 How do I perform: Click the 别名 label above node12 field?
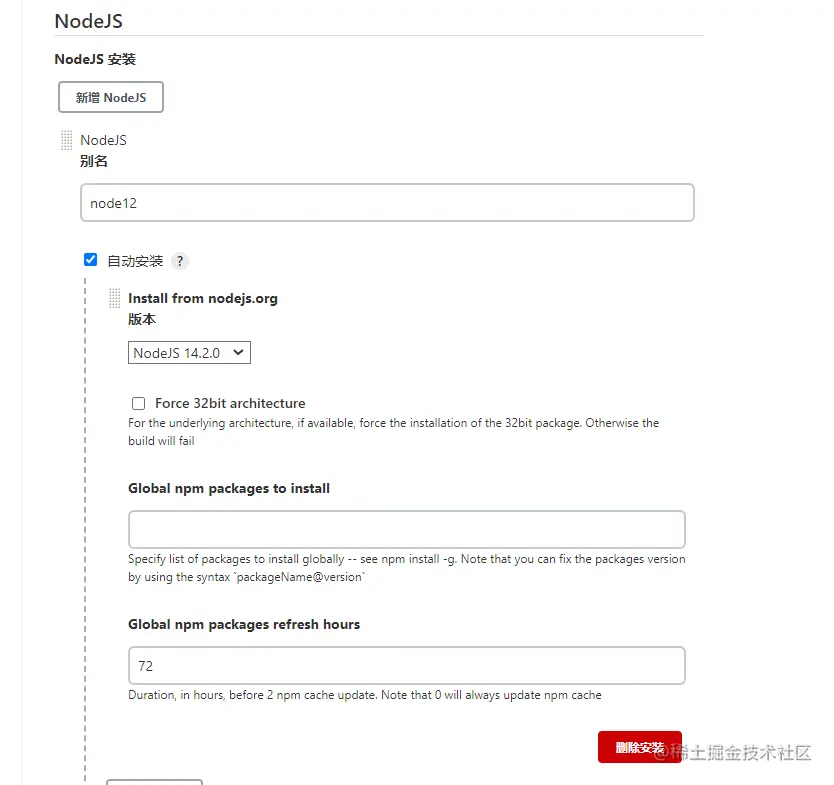pyautogui.click(x=94, y=161)
